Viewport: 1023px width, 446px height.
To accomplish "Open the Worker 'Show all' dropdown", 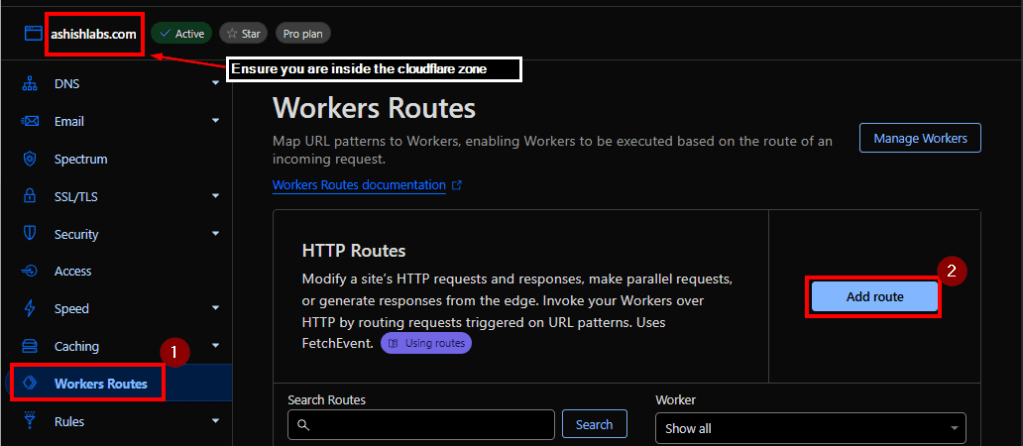I will coord(810,428).
